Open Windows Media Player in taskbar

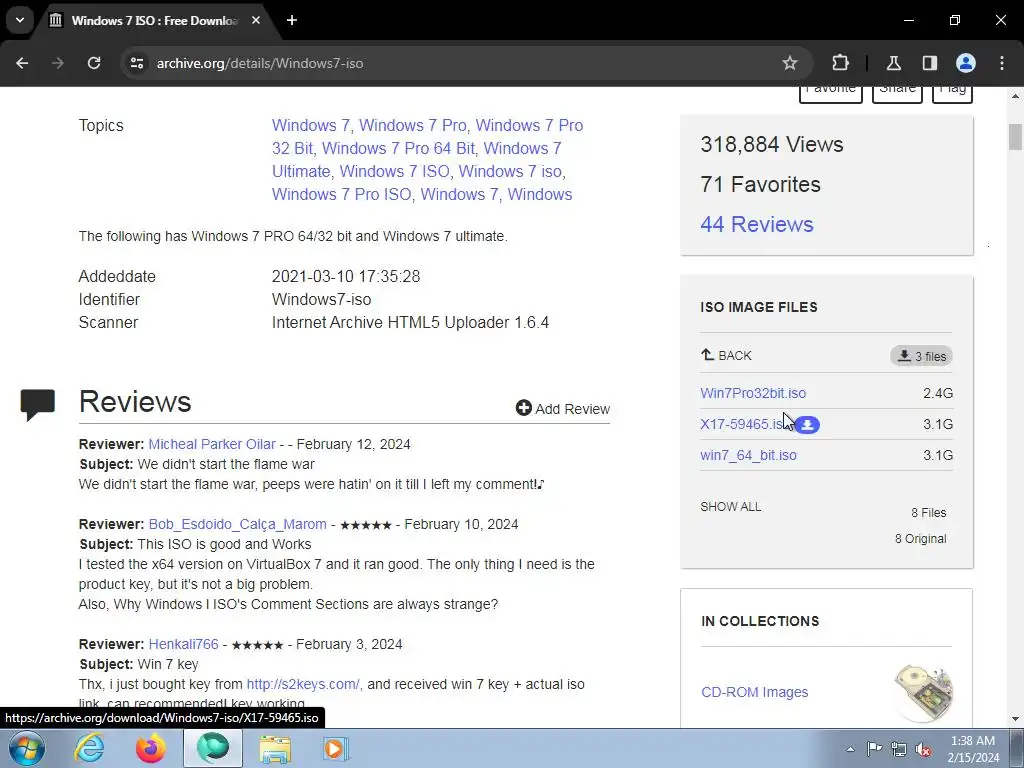tap(336, 748)
